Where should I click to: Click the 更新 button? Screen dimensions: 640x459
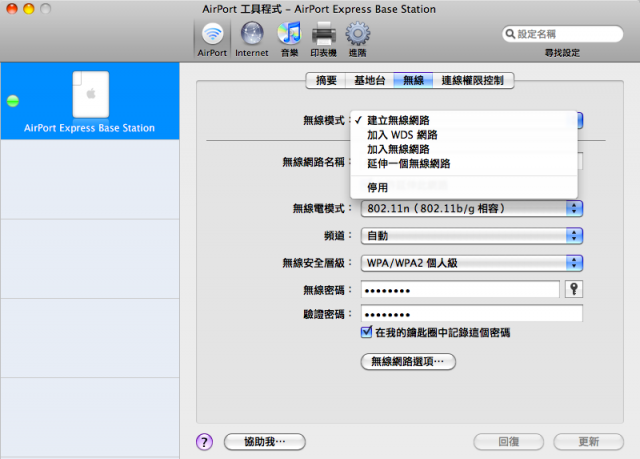tap(589, 441)
